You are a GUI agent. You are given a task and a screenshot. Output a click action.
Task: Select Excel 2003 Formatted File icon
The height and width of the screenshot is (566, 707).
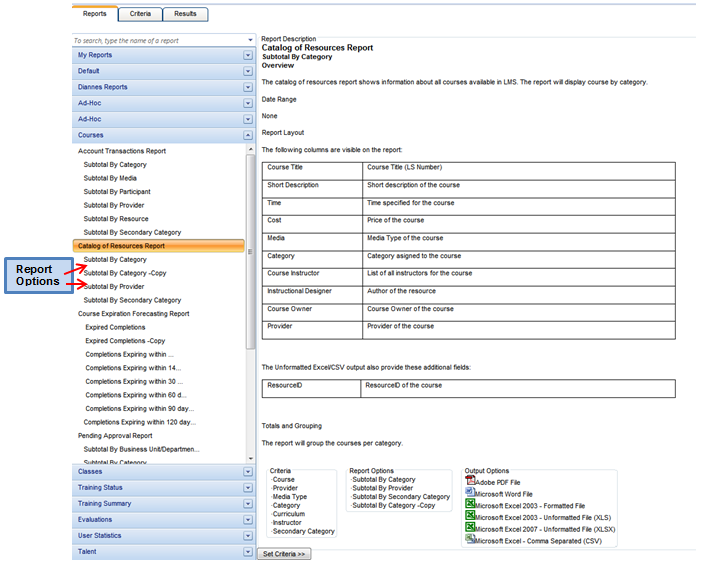point(470,504)
